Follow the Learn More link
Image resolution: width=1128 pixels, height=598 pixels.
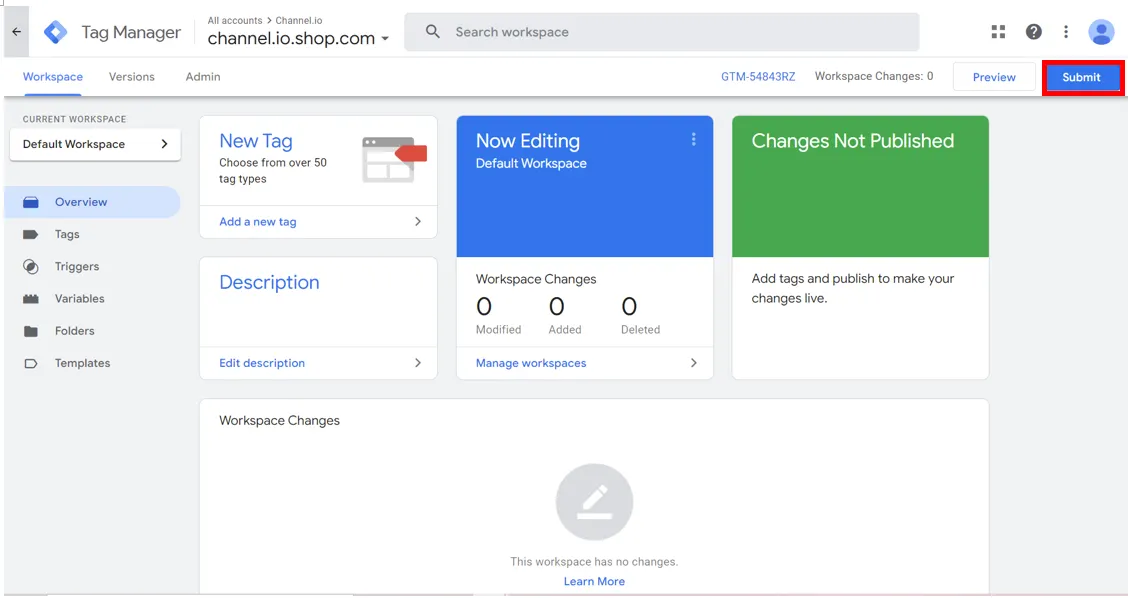594,582
